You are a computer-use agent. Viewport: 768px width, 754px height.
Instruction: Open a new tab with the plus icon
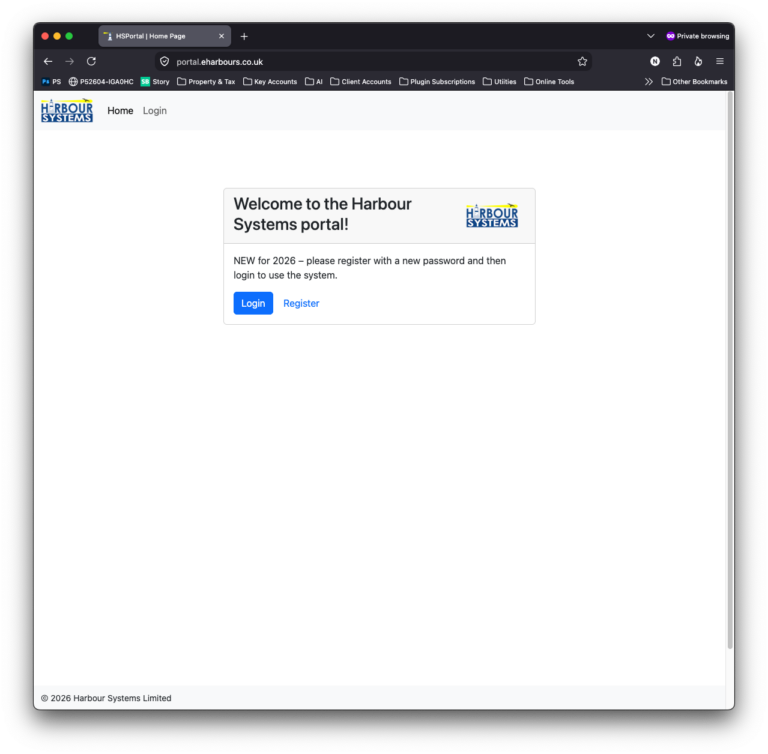[244, 36]
